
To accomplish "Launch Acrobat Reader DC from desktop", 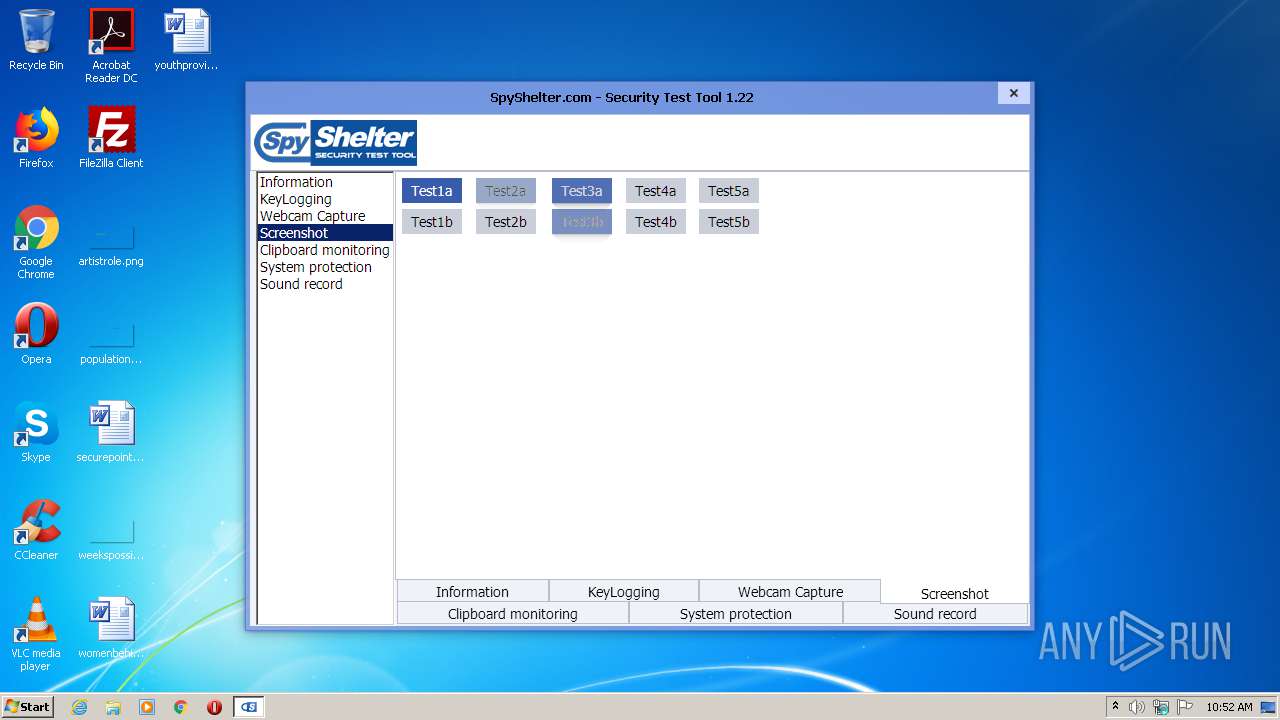I will pos(111,46).
